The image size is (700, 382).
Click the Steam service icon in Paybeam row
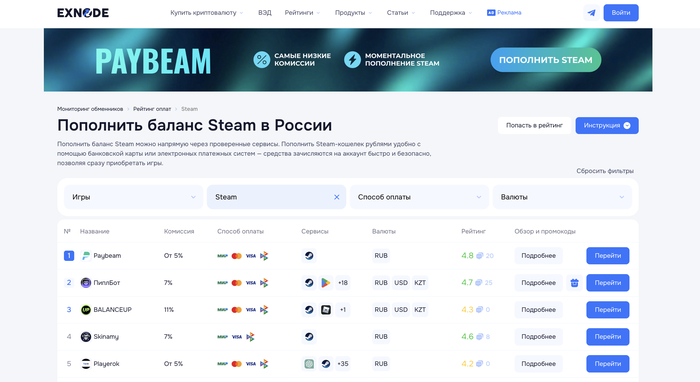click(309, 256)
